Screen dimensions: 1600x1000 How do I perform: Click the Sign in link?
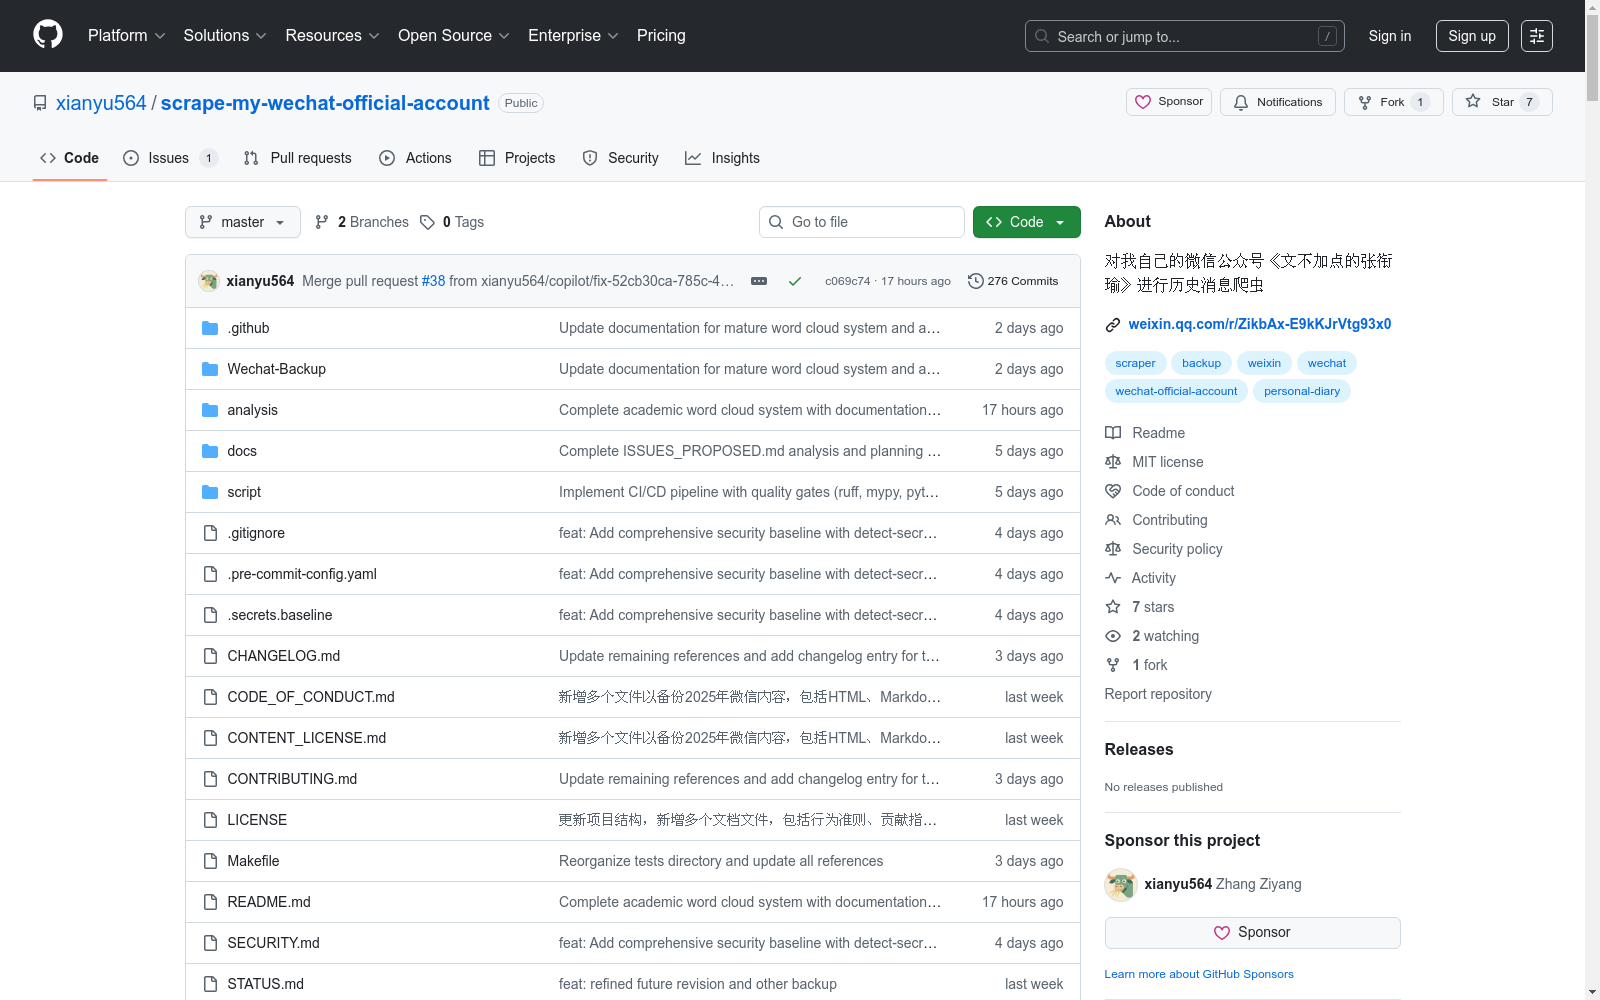[x=1390, y=36]
